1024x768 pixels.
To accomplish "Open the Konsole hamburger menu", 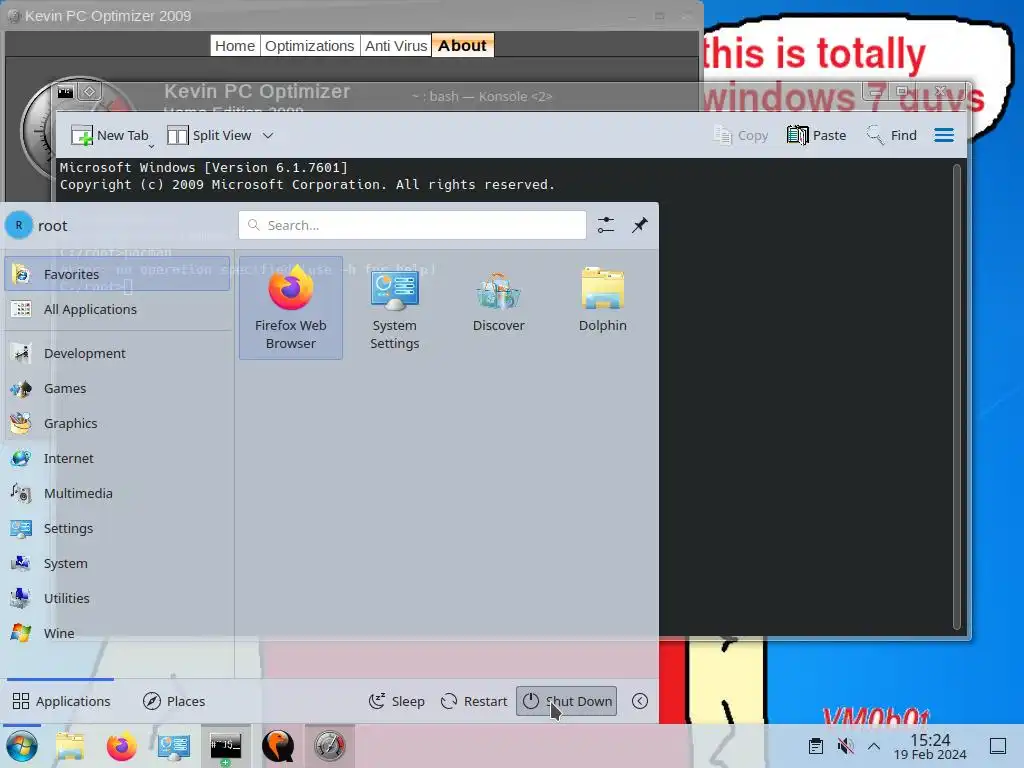I will [x=944, y=135].
